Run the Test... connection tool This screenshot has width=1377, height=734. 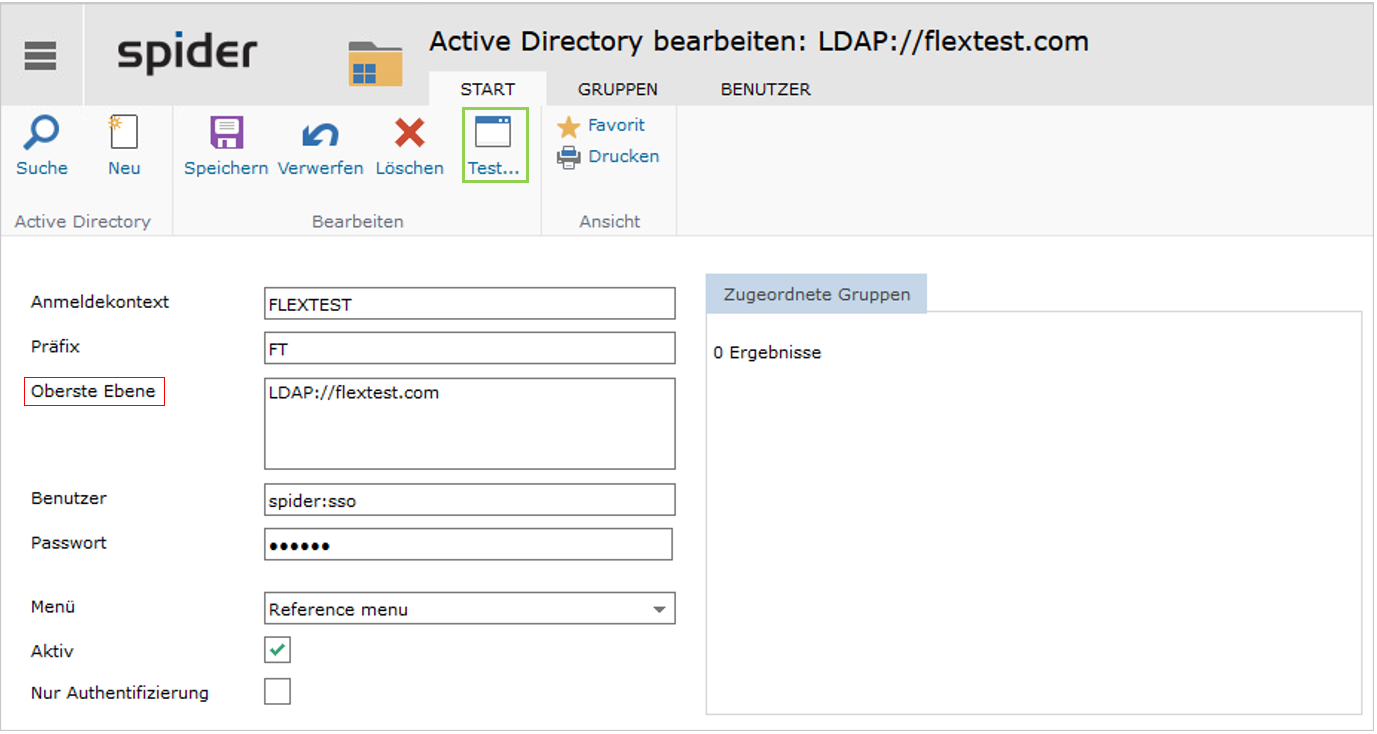(x=494, y=145)
